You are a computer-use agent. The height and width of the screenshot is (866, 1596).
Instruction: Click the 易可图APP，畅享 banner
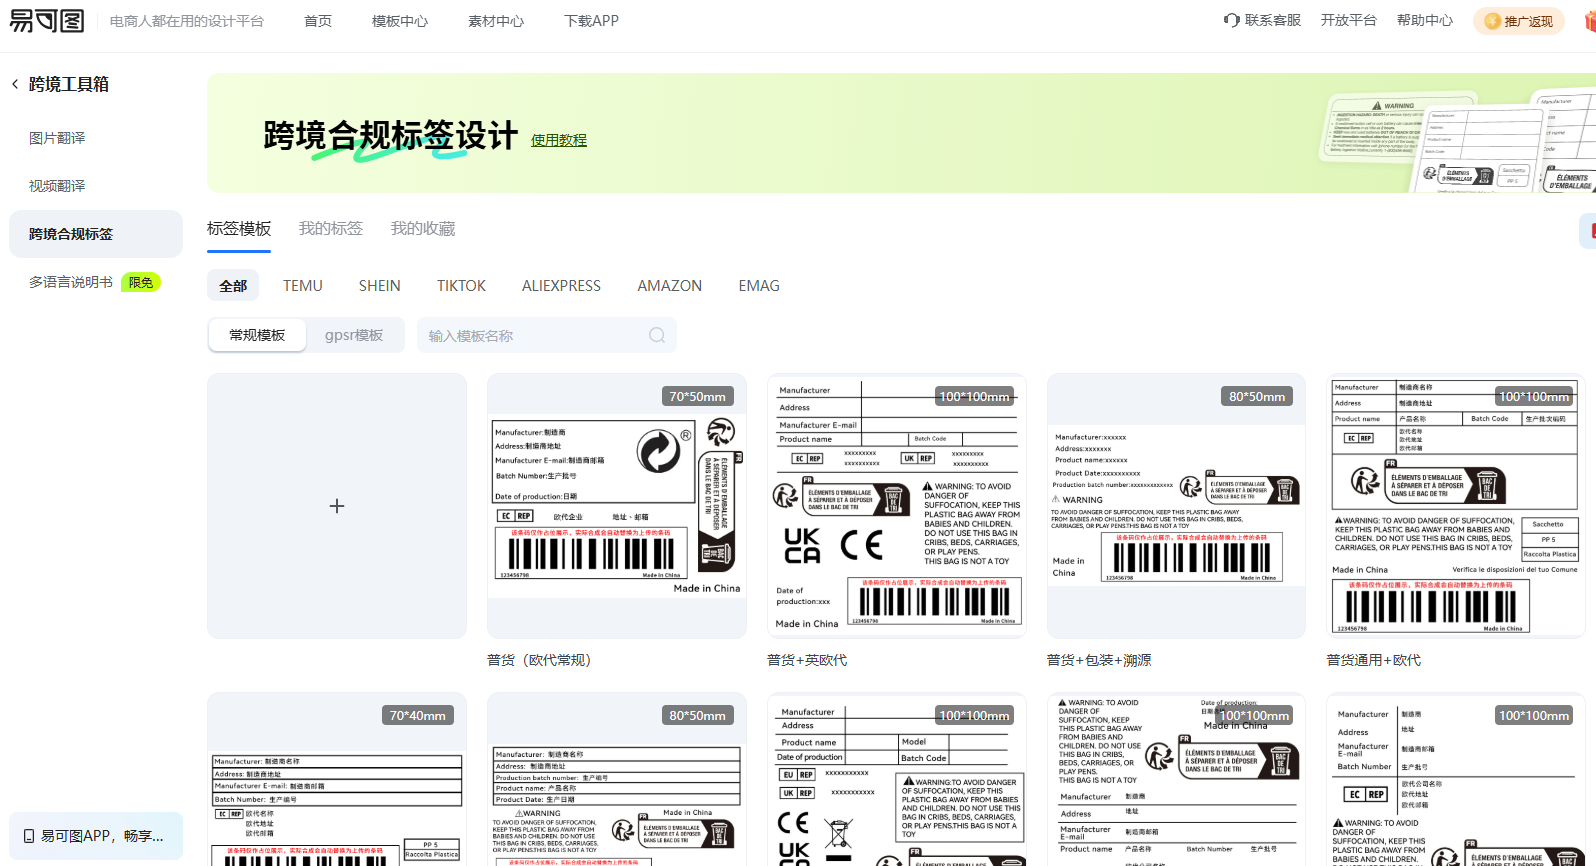[96, 836]
